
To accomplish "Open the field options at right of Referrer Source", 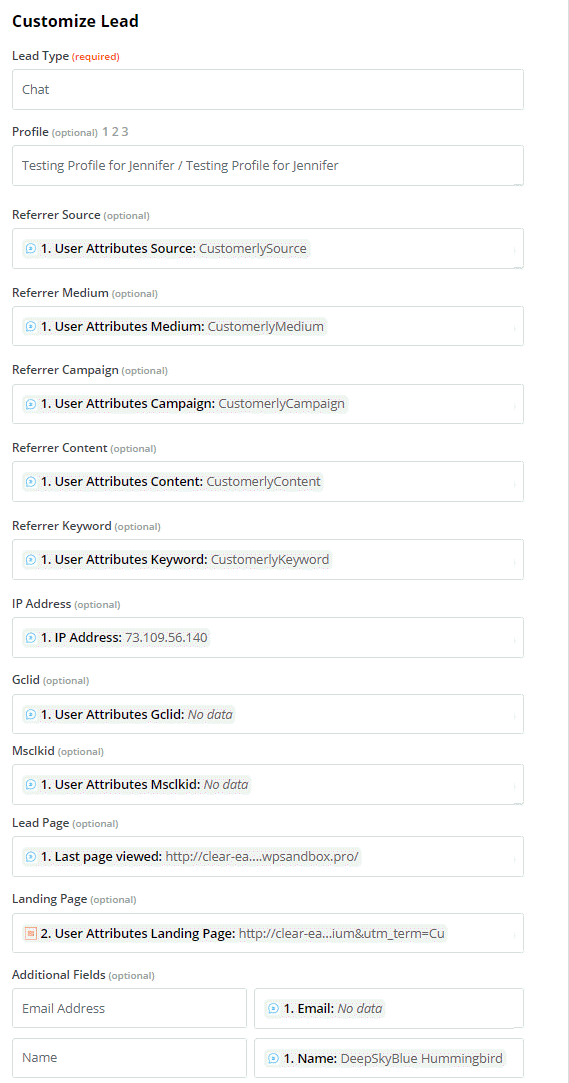I will coord(514,251).
